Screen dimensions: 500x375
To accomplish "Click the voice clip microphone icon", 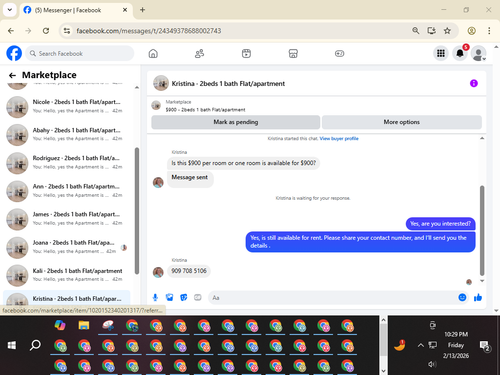I will pyautogui.click(x=155, y=297).
